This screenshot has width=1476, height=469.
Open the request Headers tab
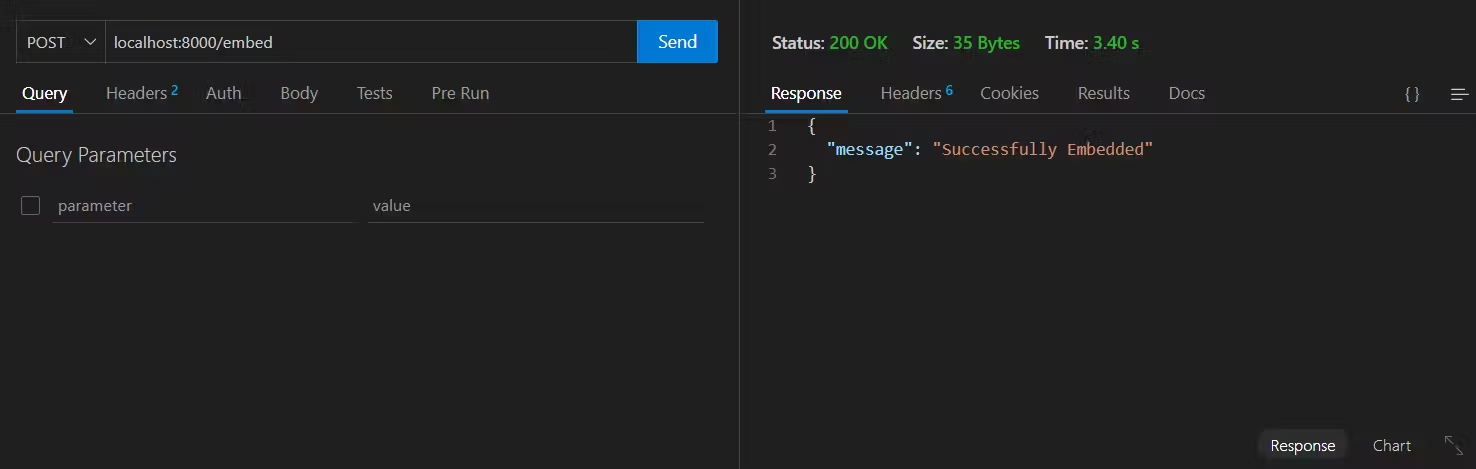click(x=142, y=93)
